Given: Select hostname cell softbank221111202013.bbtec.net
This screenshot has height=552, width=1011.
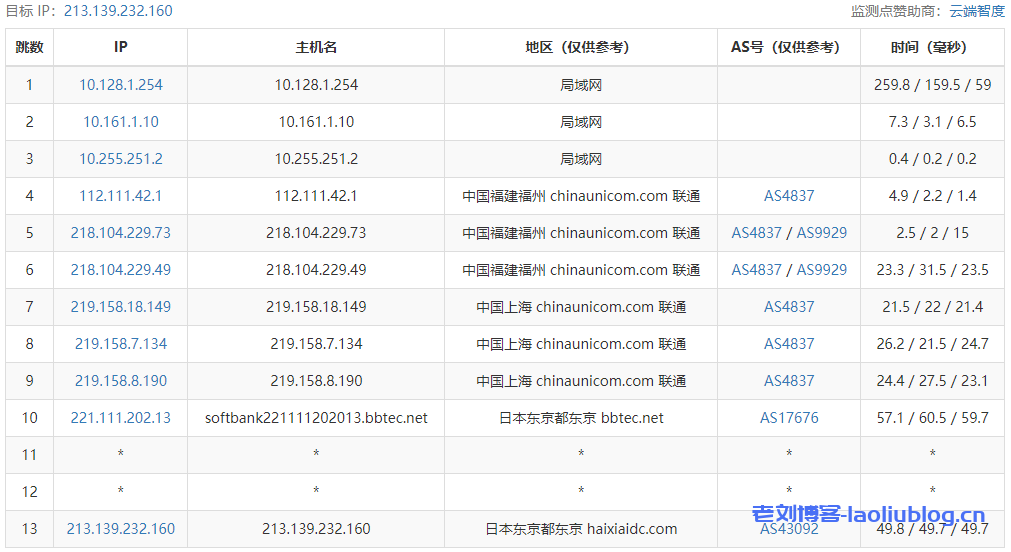Looking at the screenshot, I should point(316,418).
